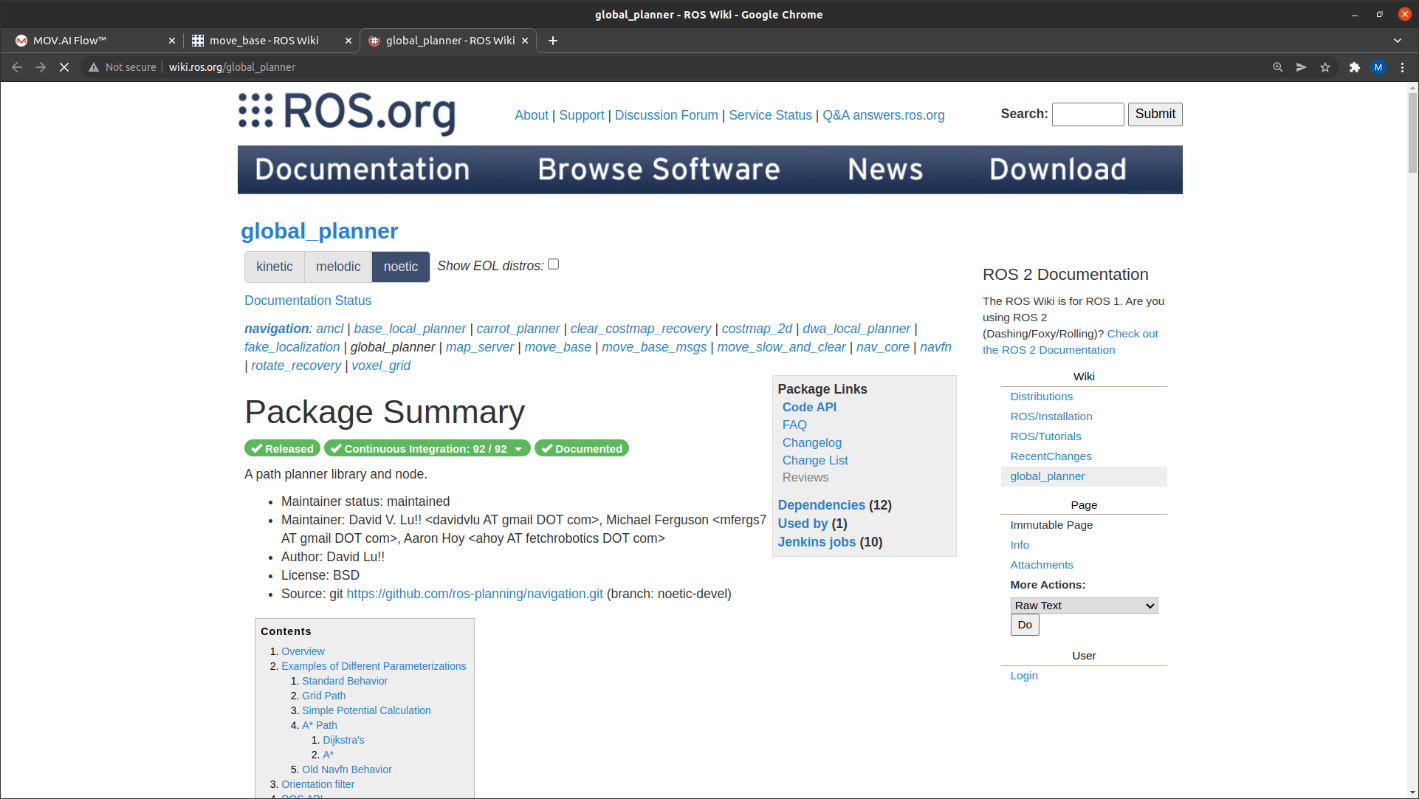Viewport: 1419px width, 799px height.
Task: Click the browser forward arrow icon
Action: (x=41, y=67)
